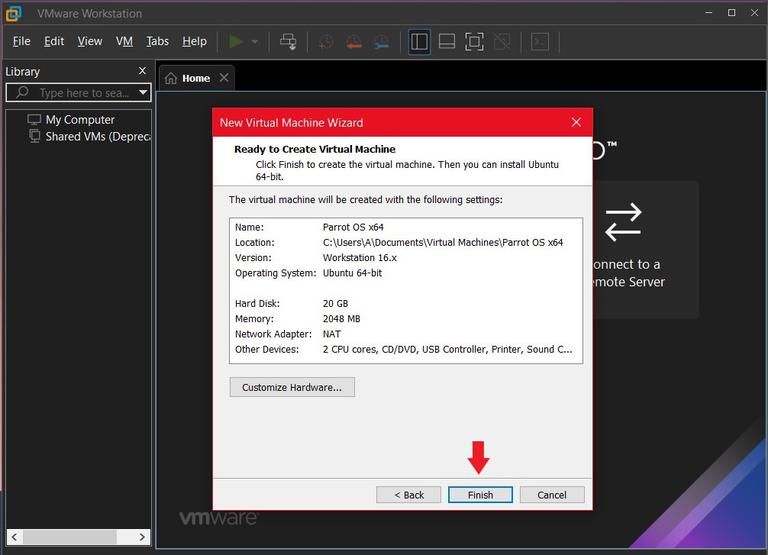Click the 'NAT' network adapter value
Image resolution: width=768 pixels, height=555 pixels.
click(x=332, y=334)
